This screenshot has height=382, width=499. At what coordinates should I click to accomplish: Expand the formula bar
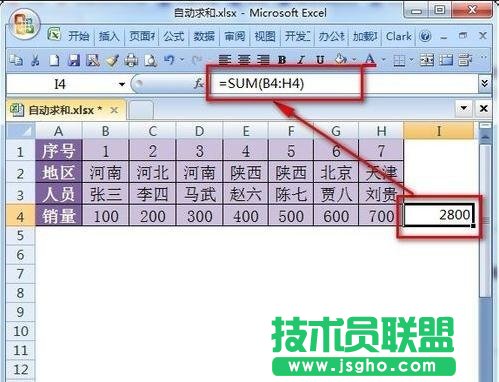pyautogui.click(x=485, y=83)
